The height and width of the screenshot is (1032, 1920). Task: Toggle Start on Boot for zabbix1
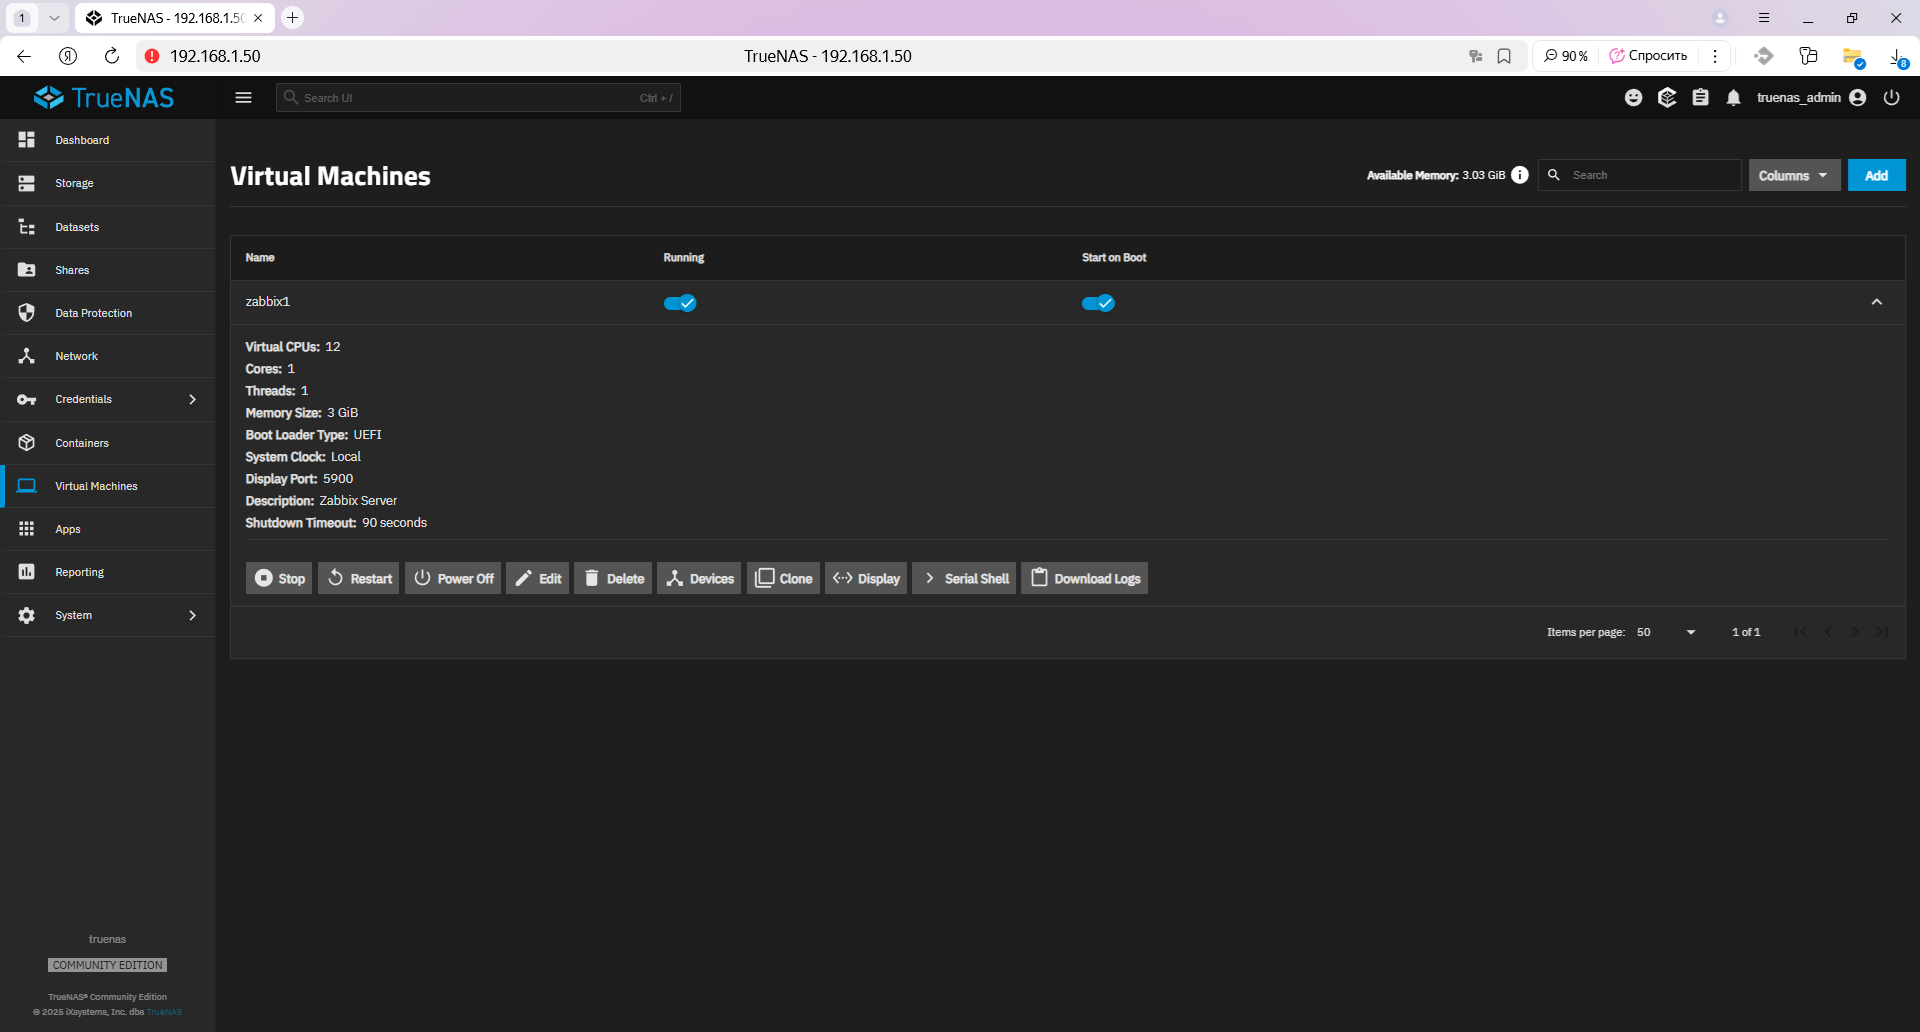click(x=1098, y=303)
